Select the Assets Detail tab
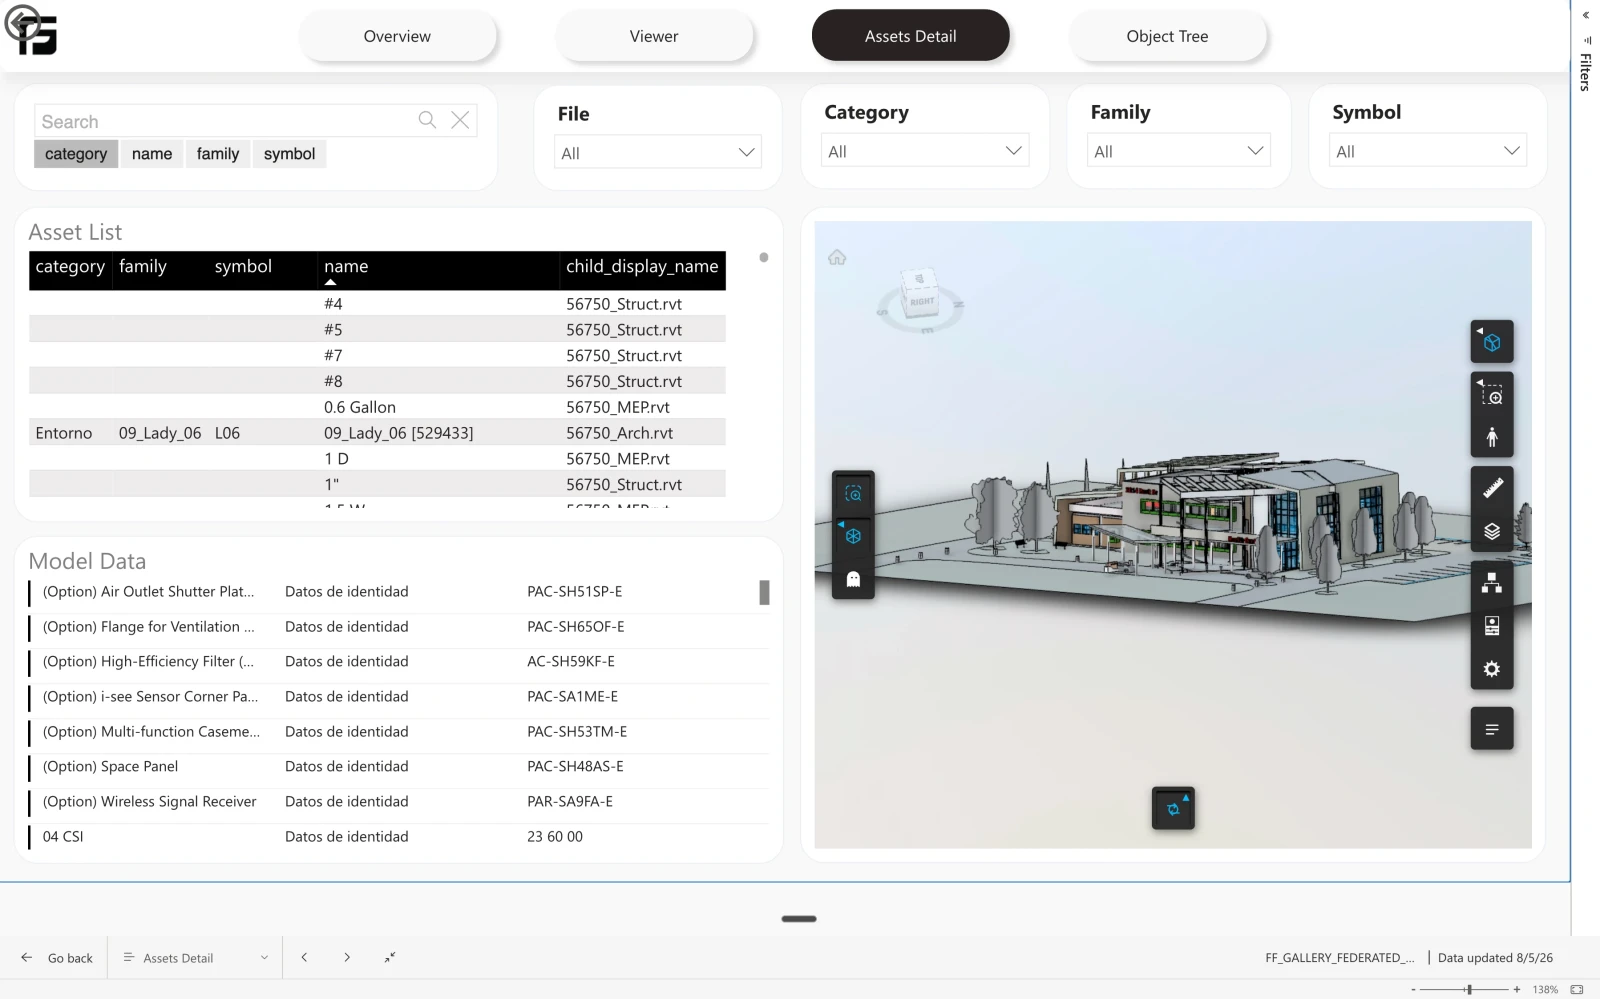 tap(911, 36)
